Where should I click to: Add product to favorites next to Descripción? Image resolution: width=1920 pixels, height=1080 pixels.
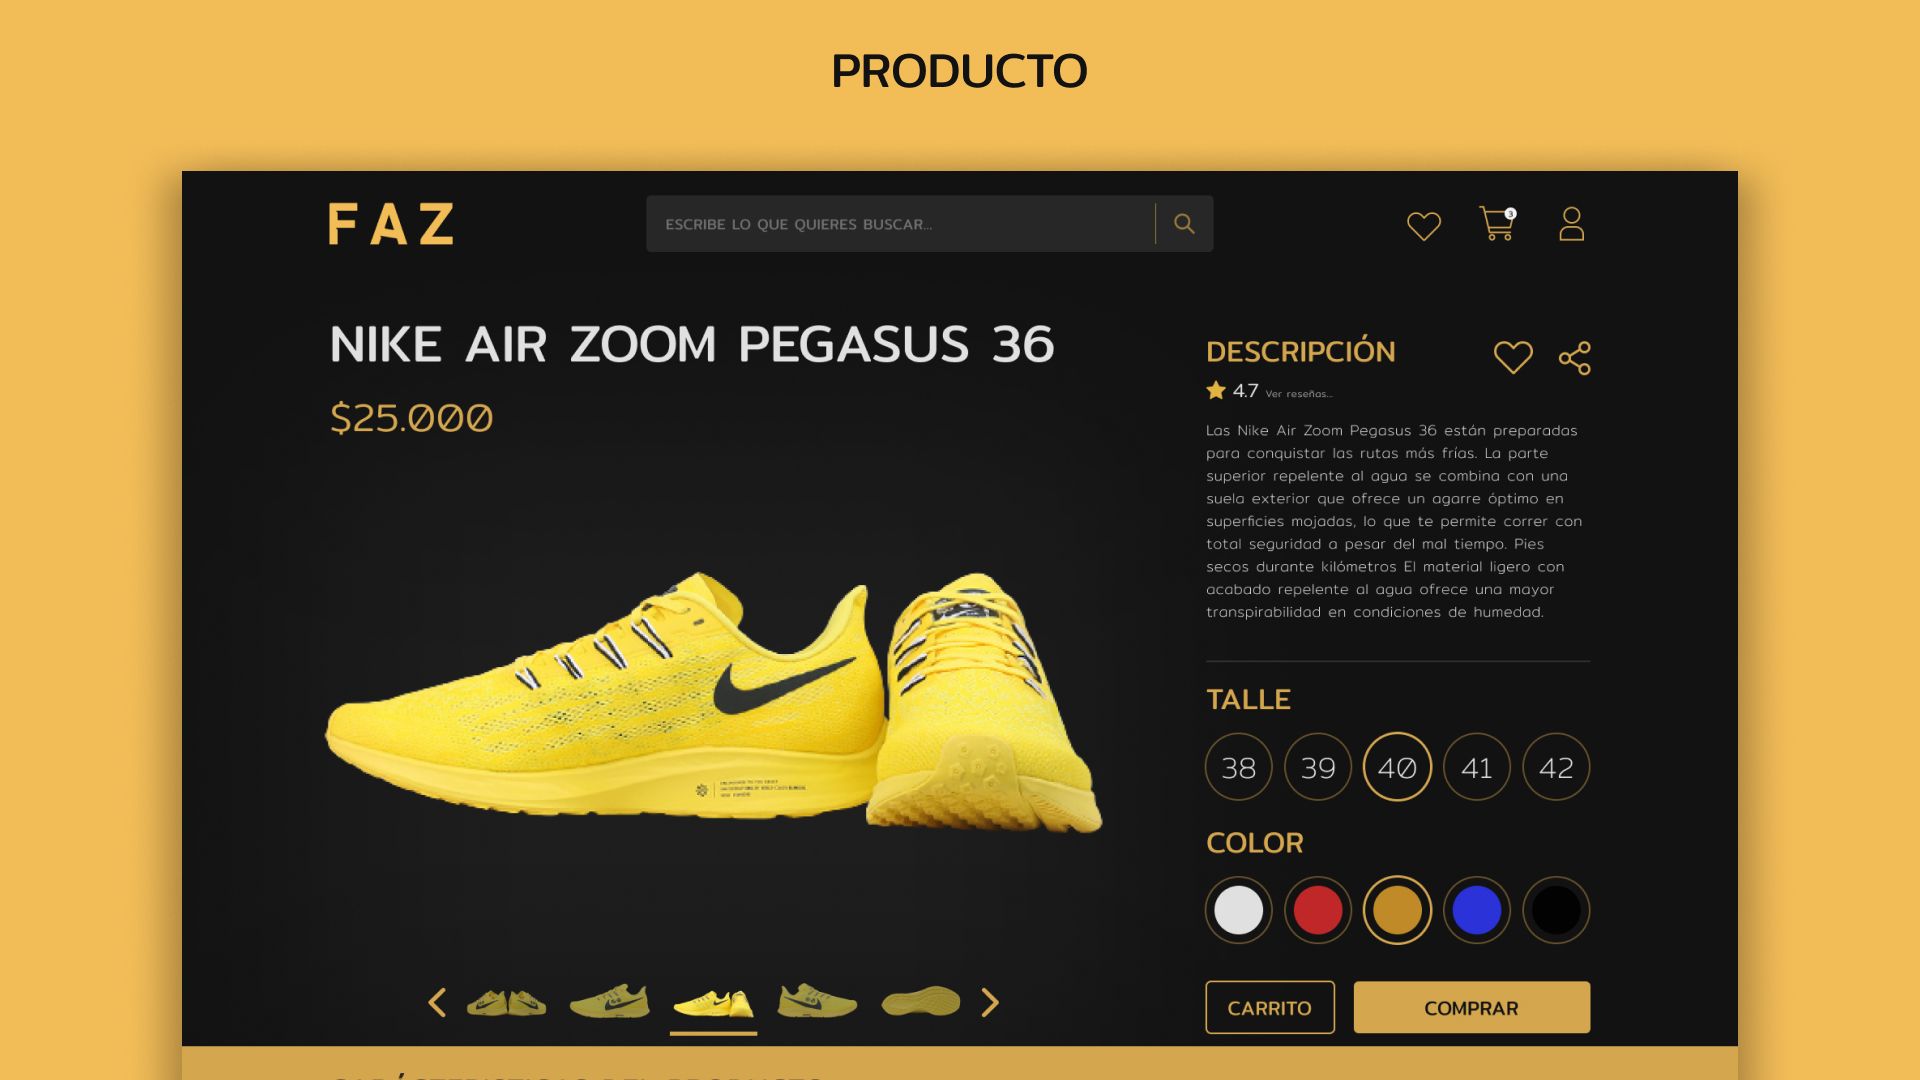click(1513, 357)
